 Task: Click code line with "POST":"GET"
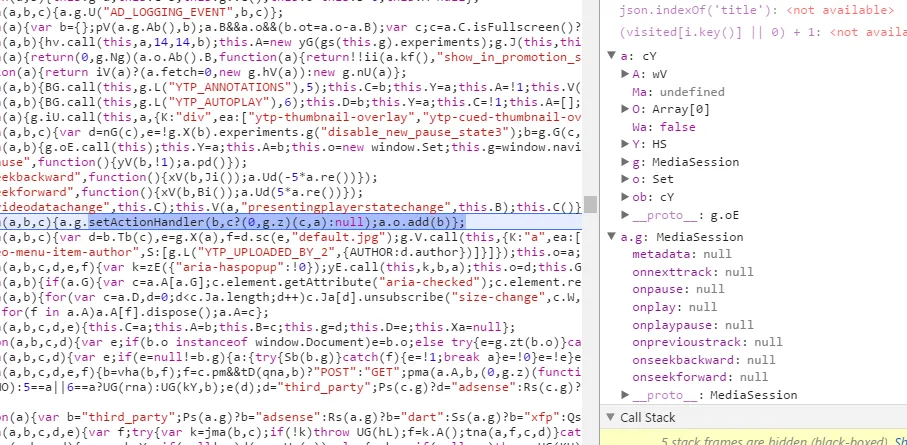pos(291,372)
